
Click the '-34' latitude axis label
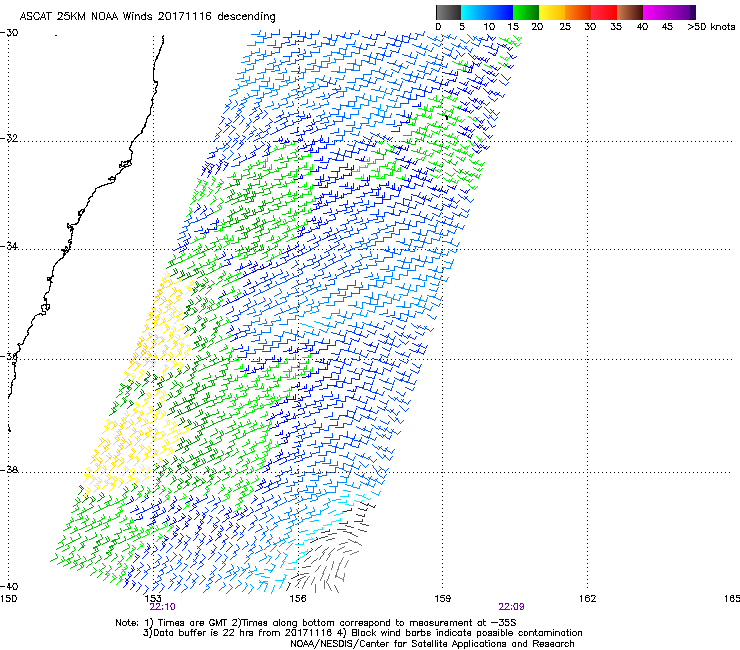pyautogui.click(x=10, y=246)
